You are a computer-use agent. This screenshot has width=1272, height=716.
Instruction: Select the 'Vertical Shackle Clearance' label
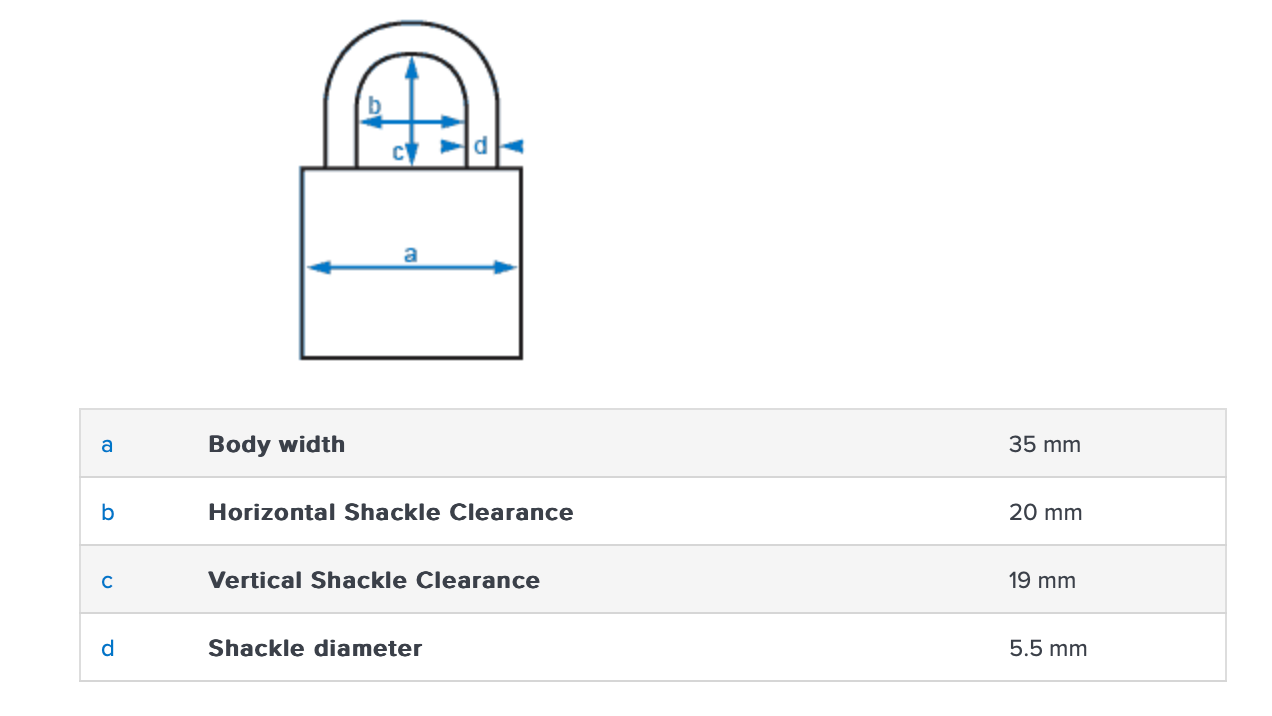point(373,580)
